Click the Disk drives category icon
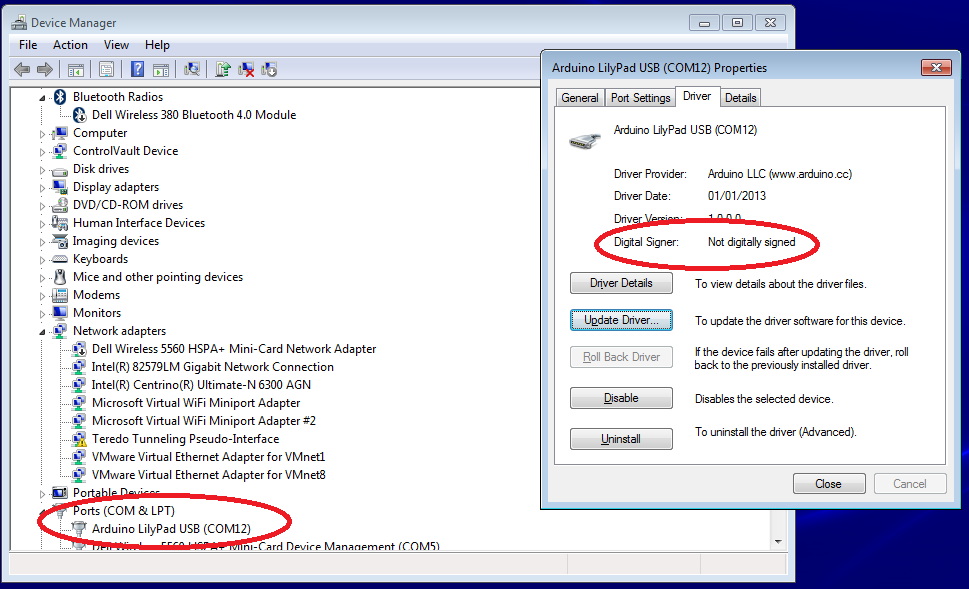This screenshot has height=589, width=969. tap(60, 170)
